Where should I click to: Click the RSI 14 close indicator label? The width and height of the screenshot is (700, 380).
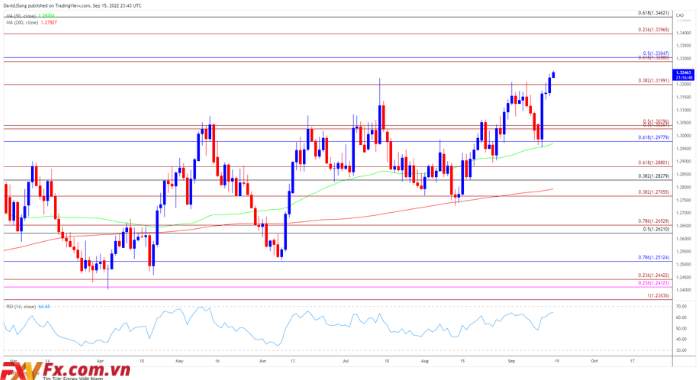click(28, 306)
